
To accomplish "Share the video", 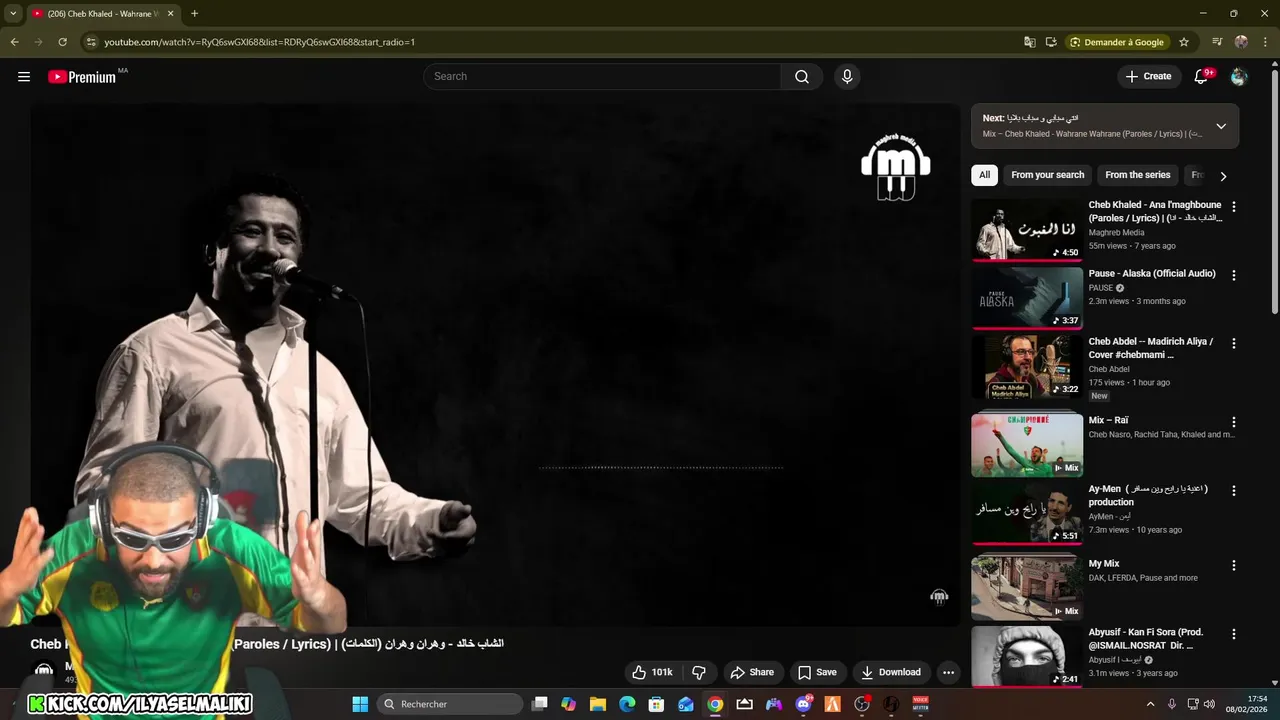I will coord(752,672).
